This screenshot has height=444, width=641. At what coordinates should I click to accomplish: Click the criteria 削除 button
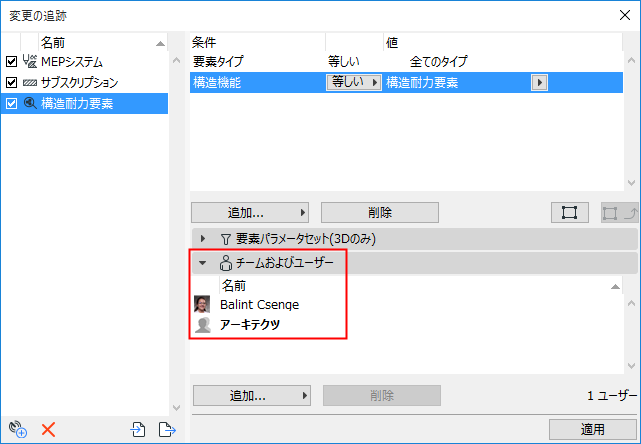point(380,213)
